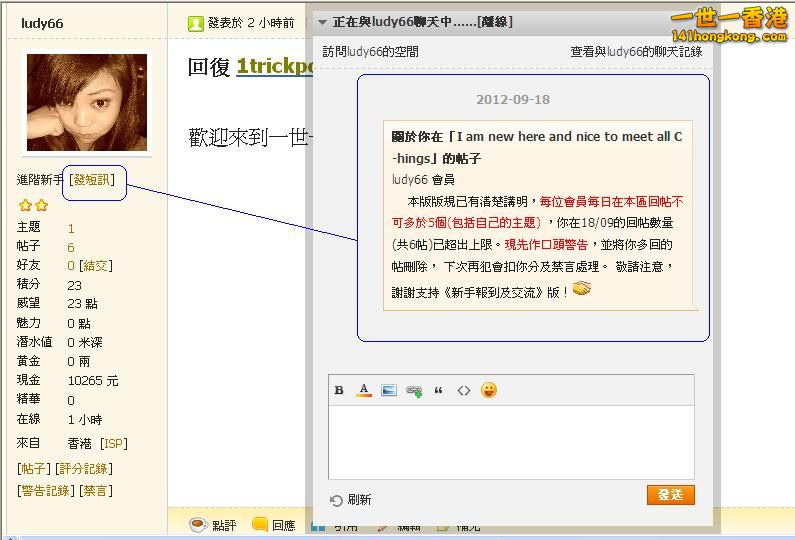Click the 回應 reply bubble icon

(x=260, y=524)
